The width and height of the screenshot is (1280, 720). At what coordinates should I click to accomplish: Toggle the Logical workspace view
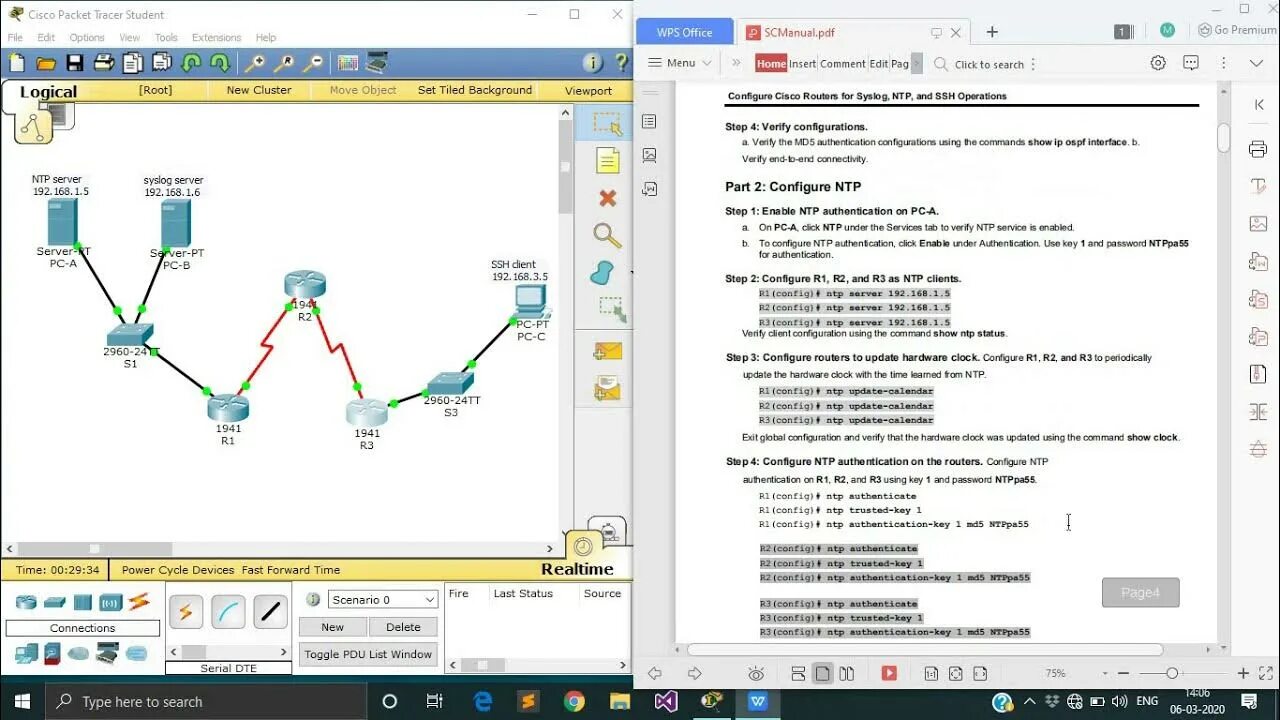(x=48, y=92)
